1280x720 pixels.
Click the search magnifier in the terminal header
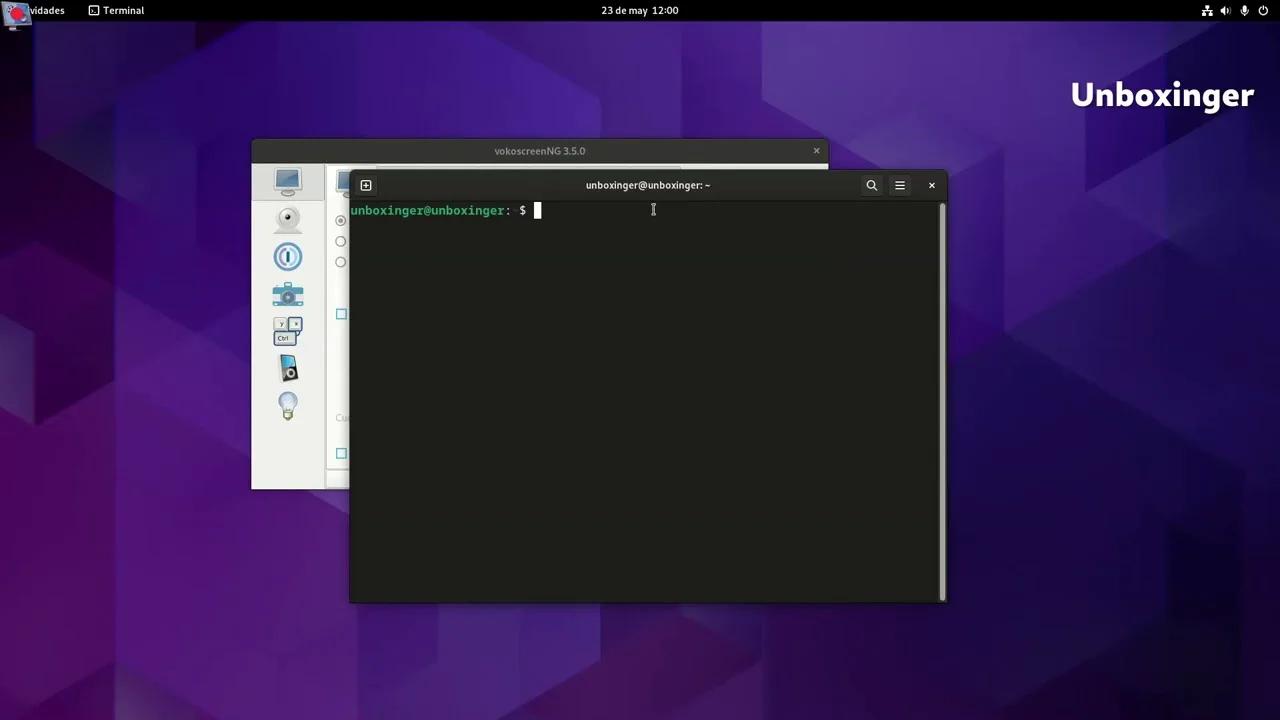[871, 185]
